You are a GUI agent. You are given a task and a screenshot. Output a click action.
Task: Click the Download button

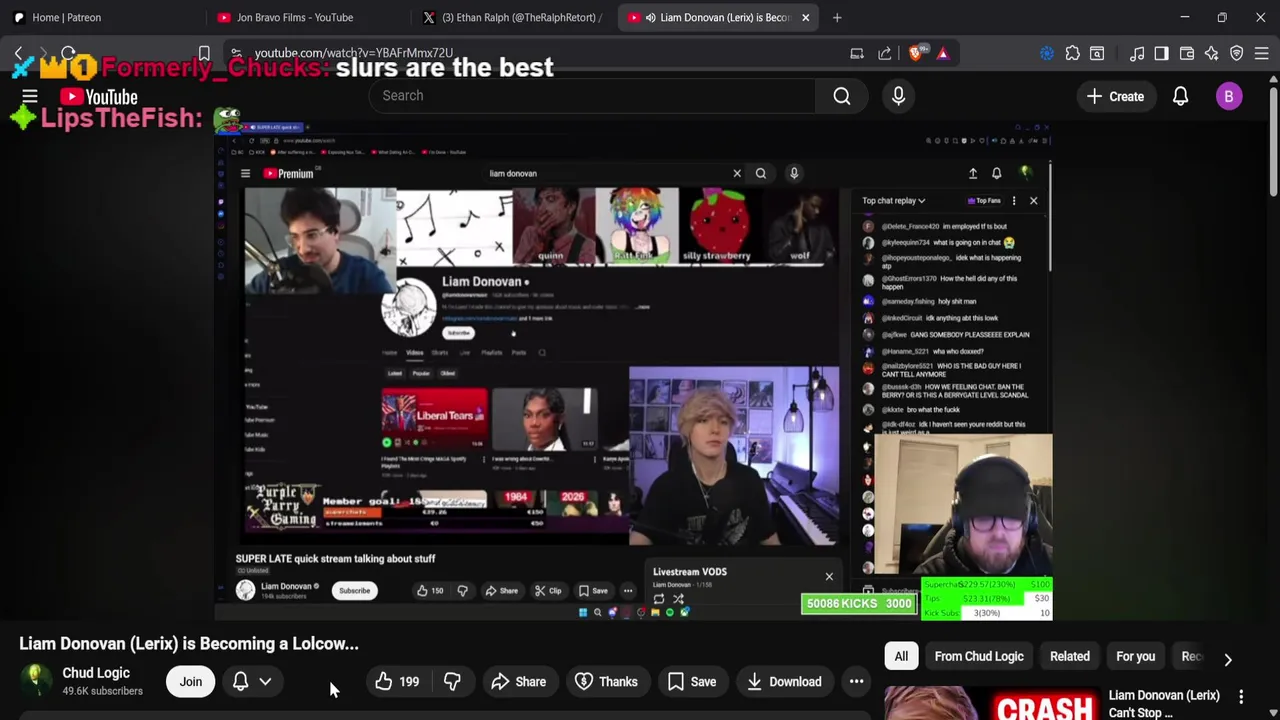784,682
